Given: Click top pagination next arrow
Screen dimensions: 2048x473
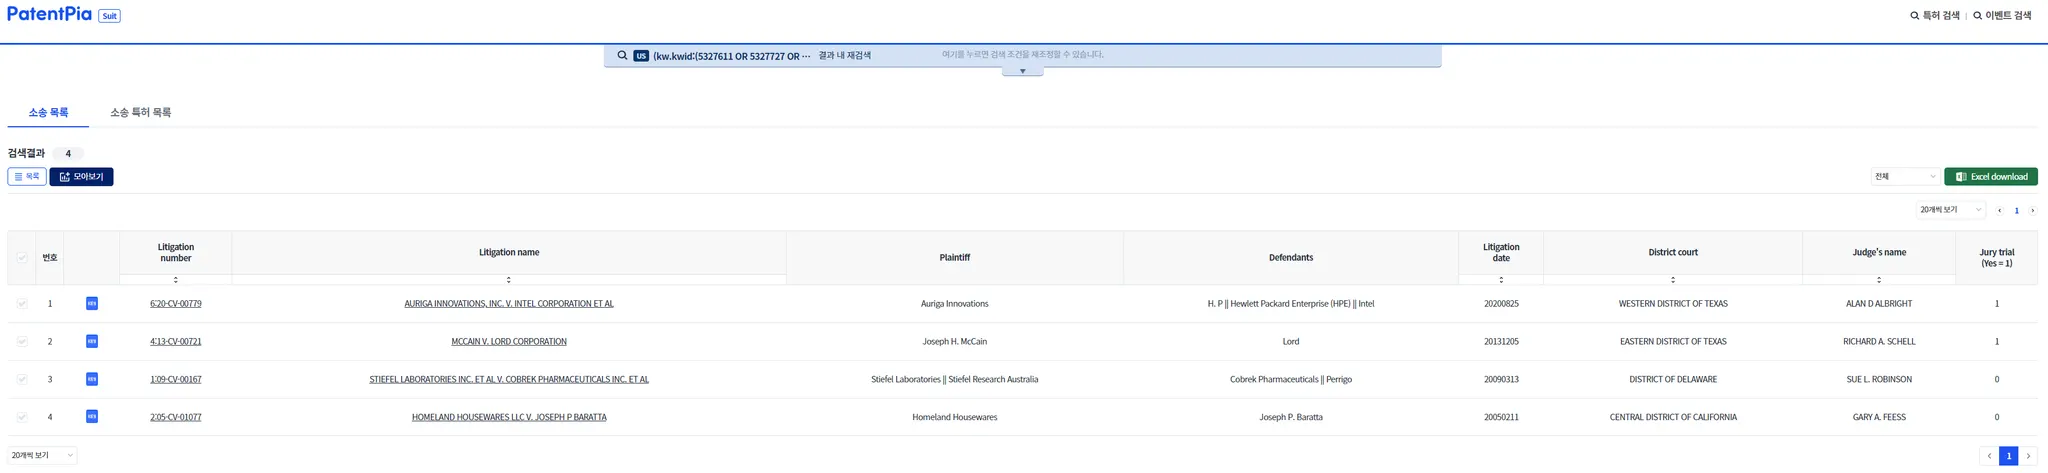Looking at the screenshot, I should coord(2032,211).
